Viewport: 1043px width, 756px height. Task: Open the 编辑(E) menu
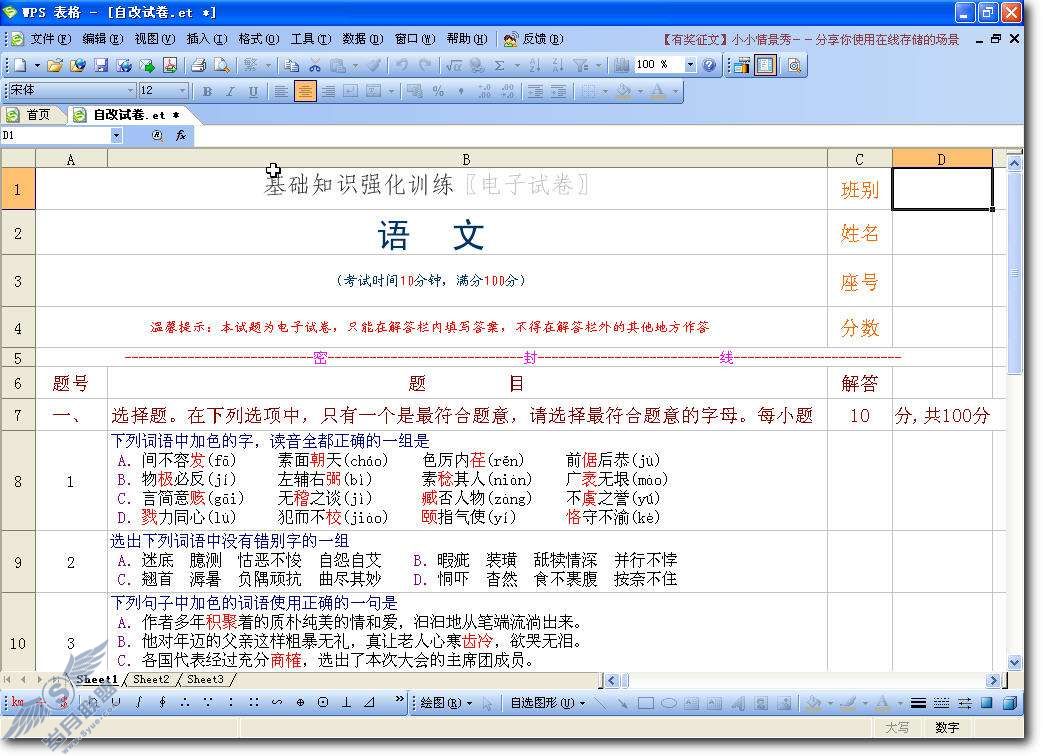pyautogui.click(x=102, y=39)
